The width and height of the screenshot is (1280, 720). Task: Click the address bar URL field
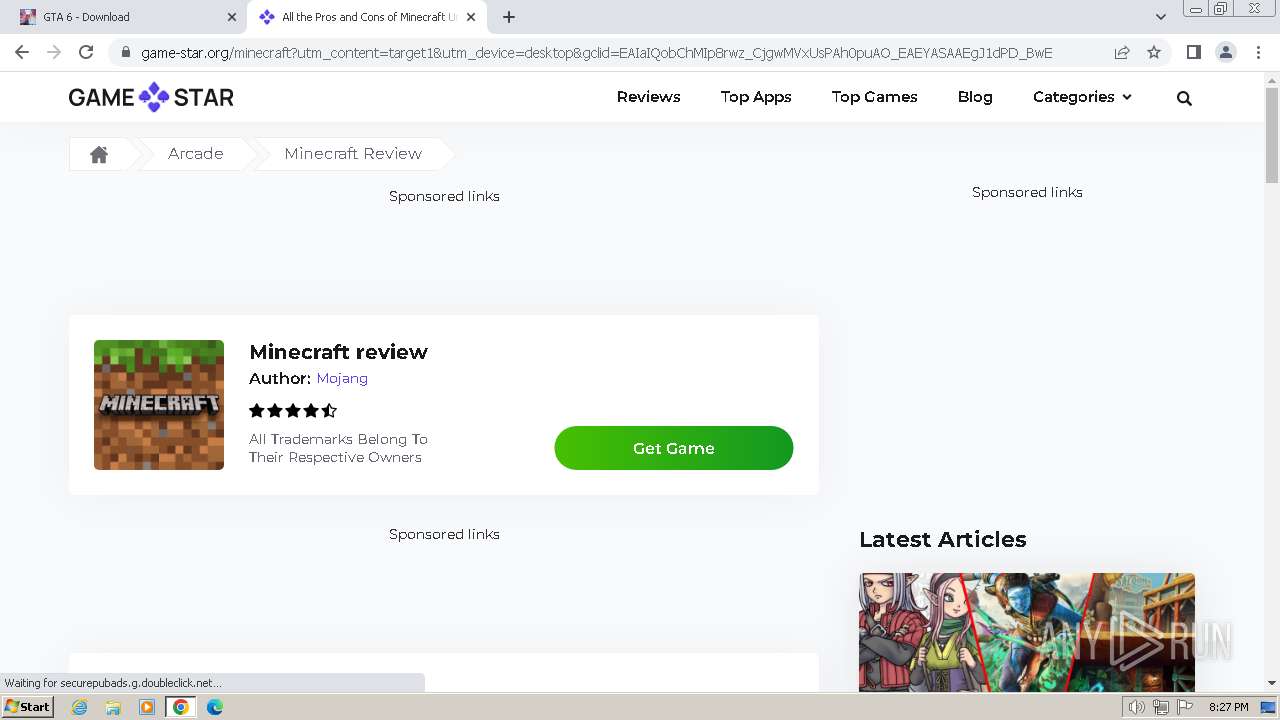[596, 53]
